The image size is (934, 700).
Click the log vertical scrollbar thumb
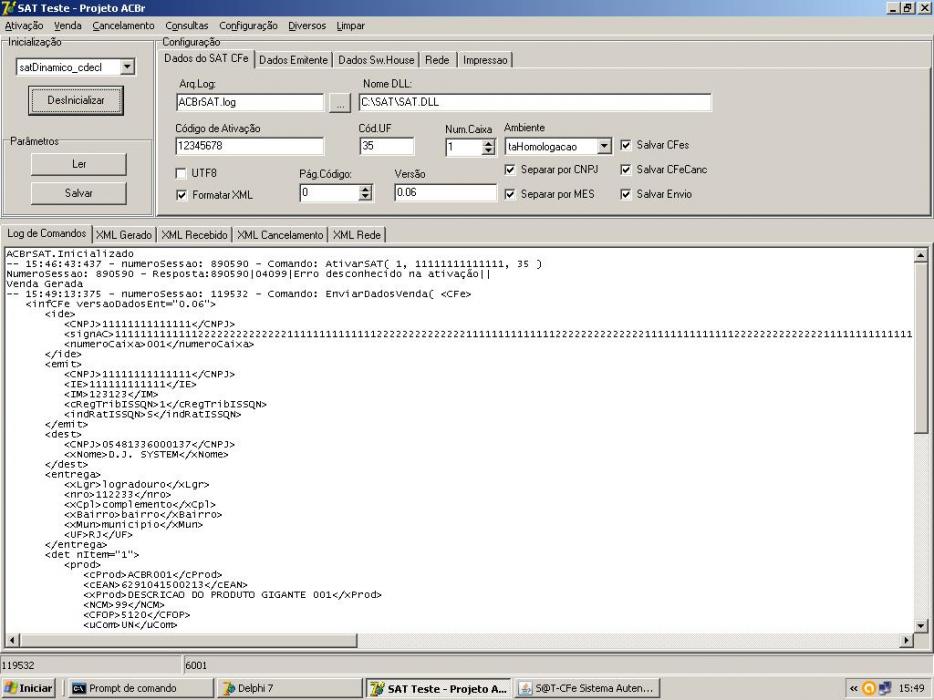[921, 348]
